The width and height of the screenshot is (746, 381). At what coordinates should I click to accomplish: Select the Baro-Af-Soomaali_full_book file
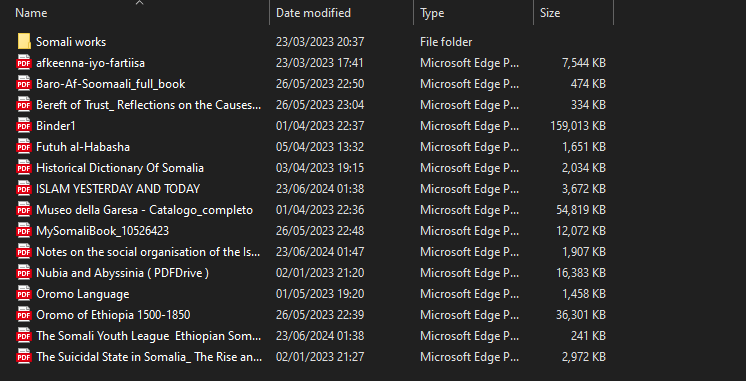[110, 84]
